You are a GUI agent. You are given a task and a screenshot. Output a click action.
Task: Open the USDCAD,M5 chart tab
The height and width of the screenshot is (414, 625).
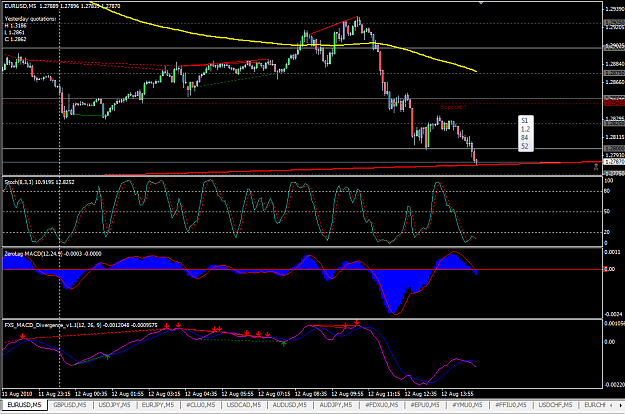point(244,405)
